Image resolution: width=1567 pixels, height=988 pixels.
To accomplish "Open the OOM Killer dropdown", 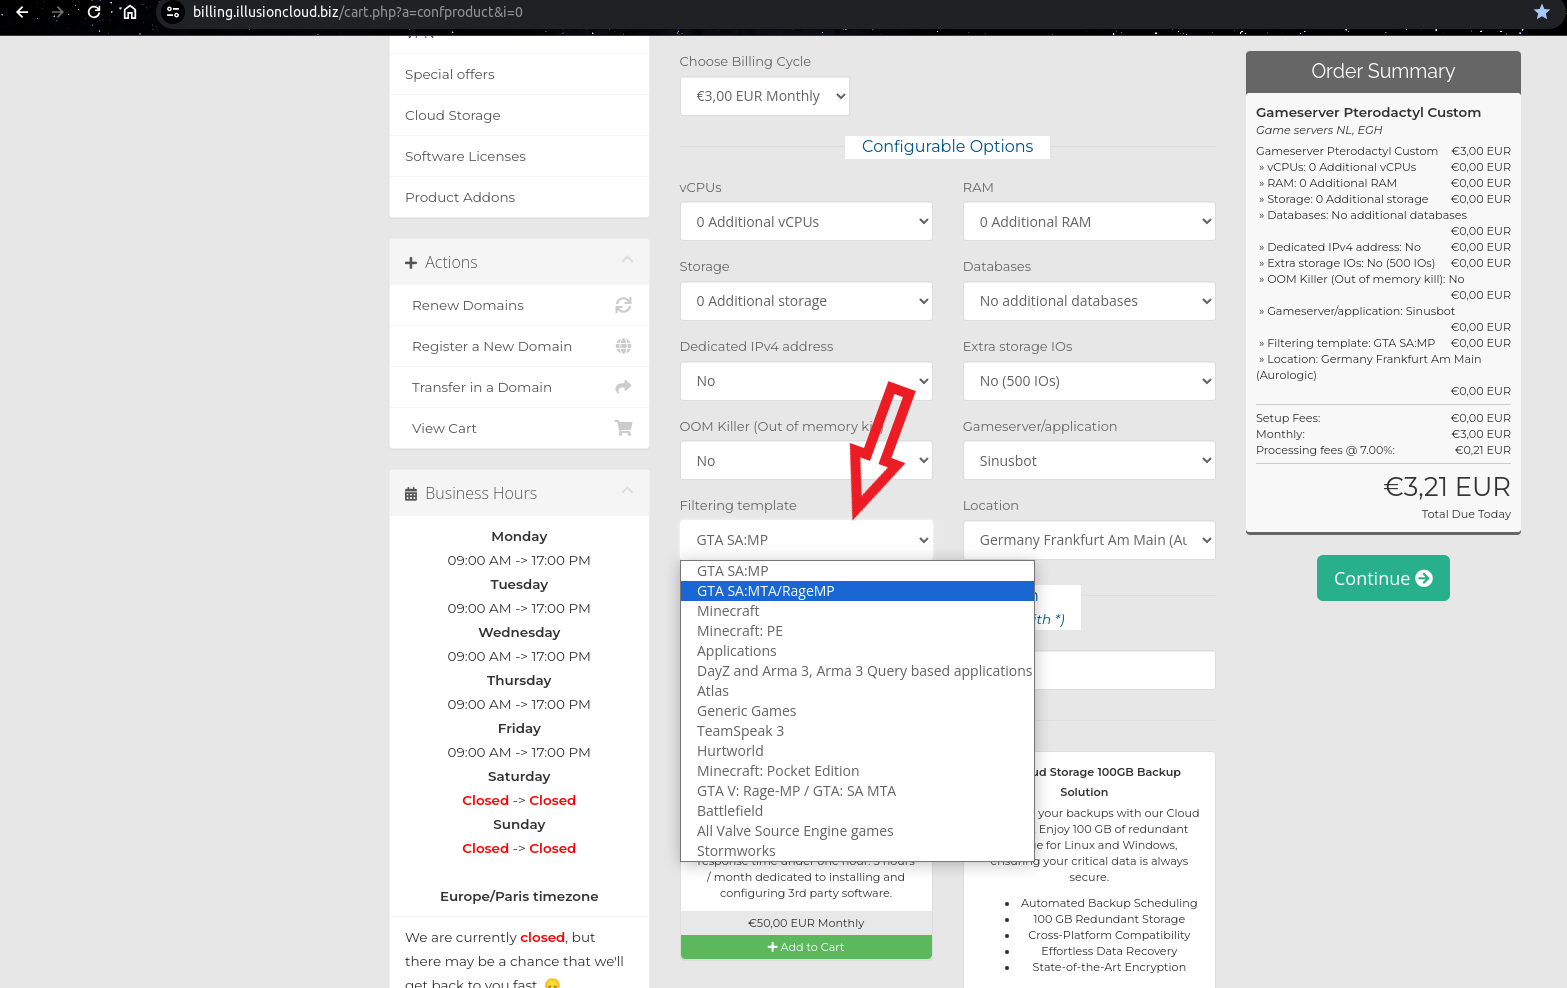I will click(x=806, y=461).
